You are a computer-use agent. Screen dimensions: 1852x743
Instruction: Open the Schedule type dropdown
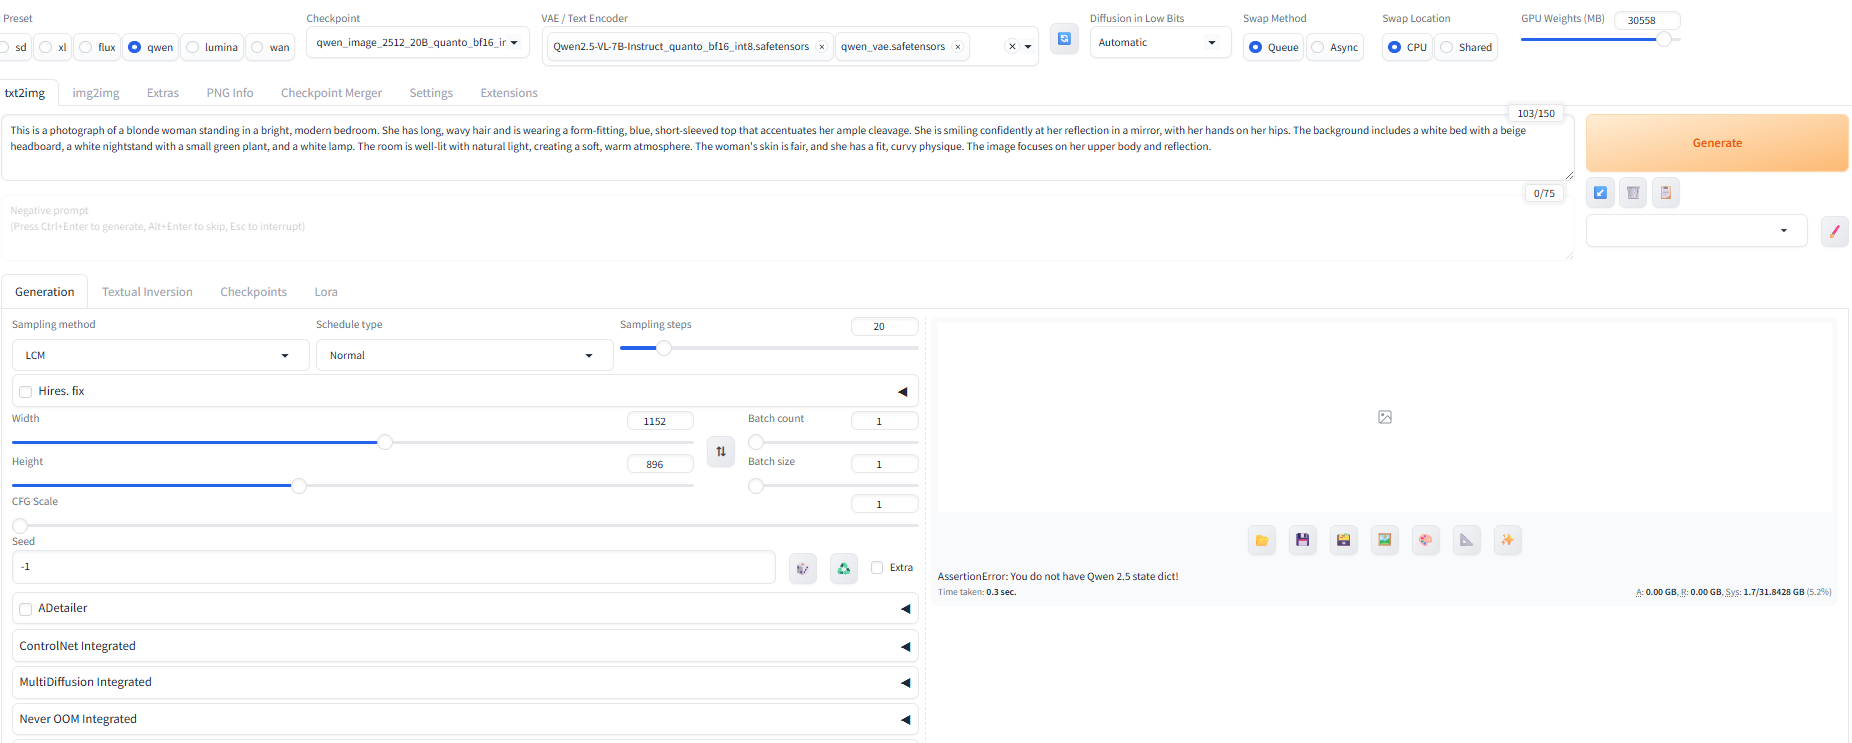(464, 355)
